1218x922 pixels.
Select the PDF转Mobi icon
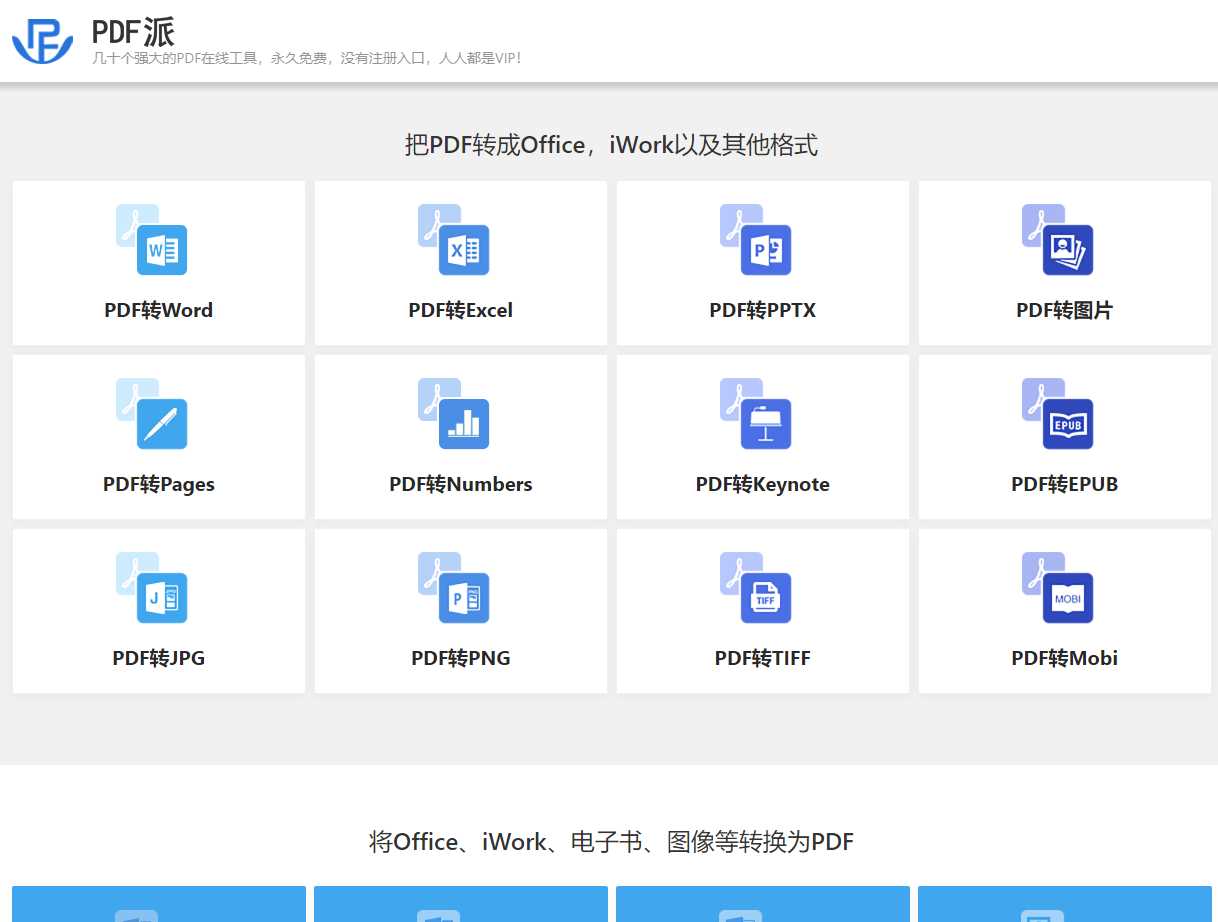click(x=1058, y=588)
